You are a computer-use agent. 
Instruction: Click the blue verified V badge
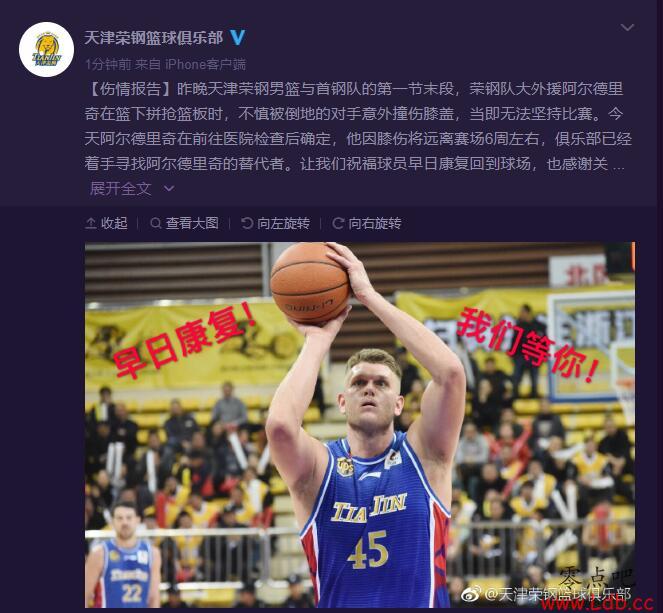coord(238,38)
